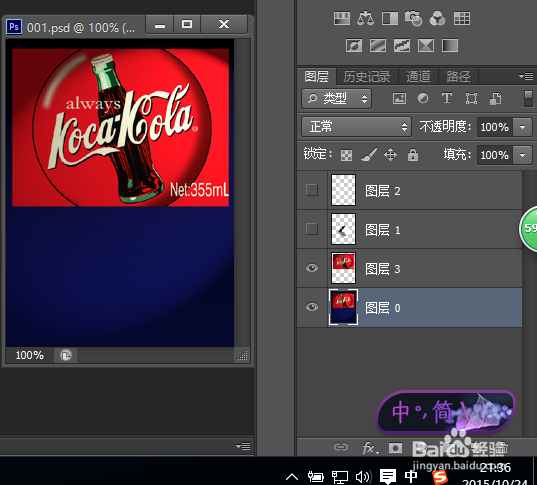Open the volume speaker tray icon
The height and width of the screenshot is (485, 537).
point(363,476)
